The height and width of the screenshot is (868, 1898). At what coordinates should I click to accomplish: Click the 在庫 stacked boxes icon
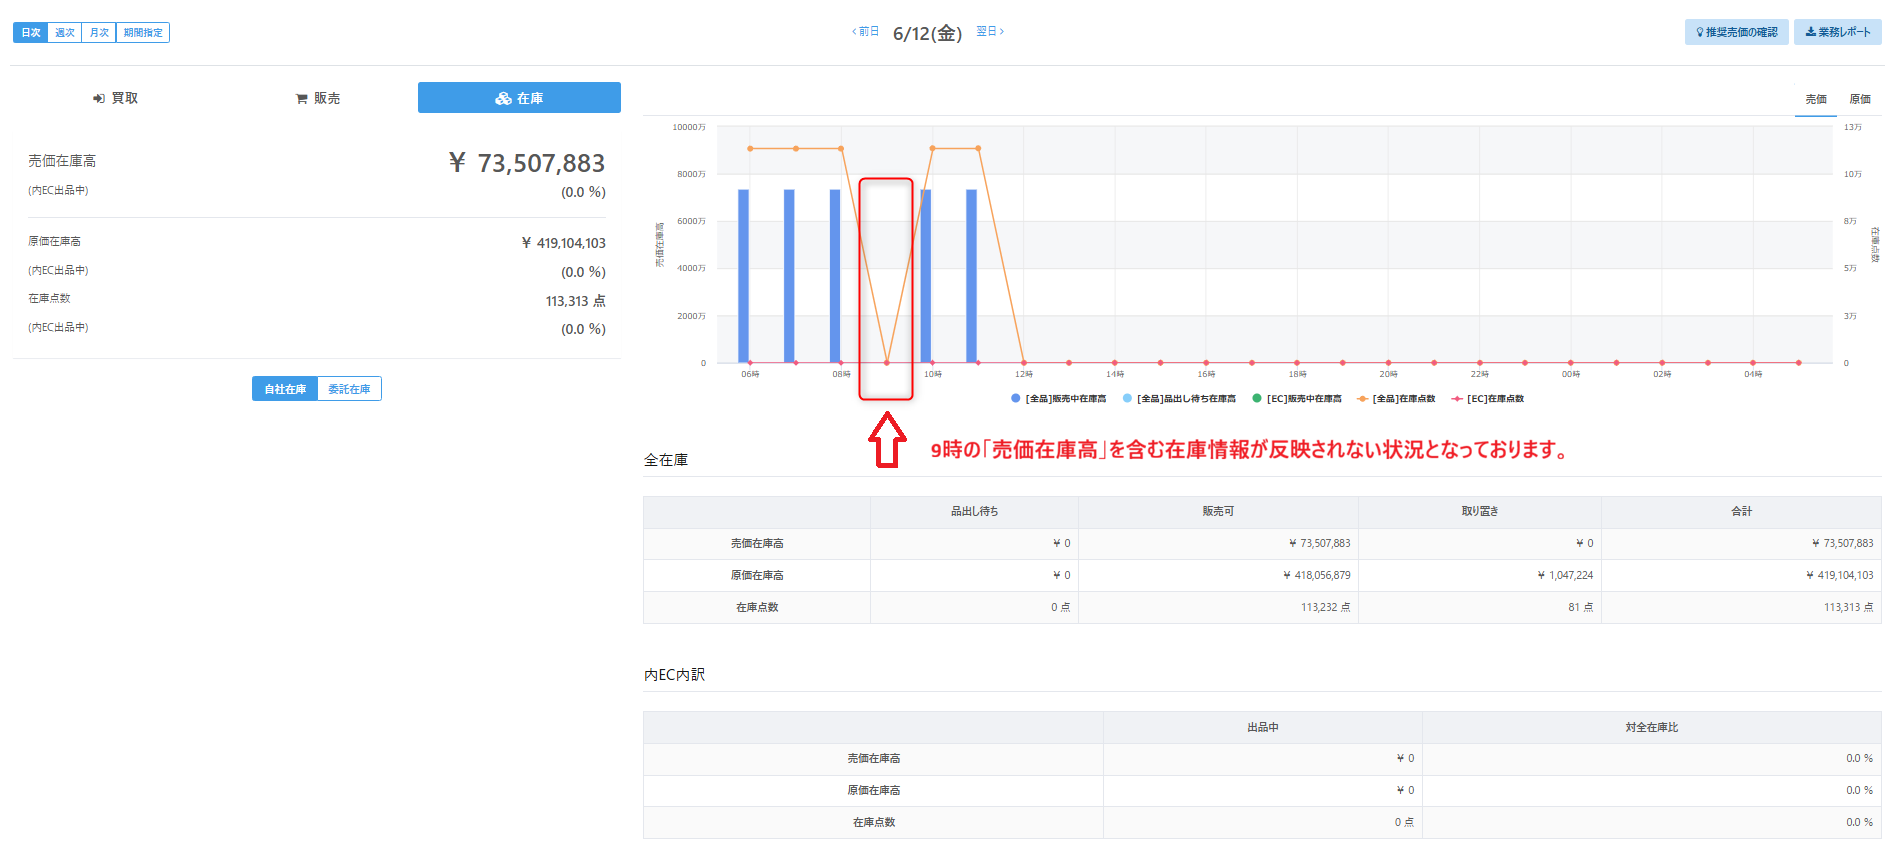pyautogui.click(x=504, y=98)
